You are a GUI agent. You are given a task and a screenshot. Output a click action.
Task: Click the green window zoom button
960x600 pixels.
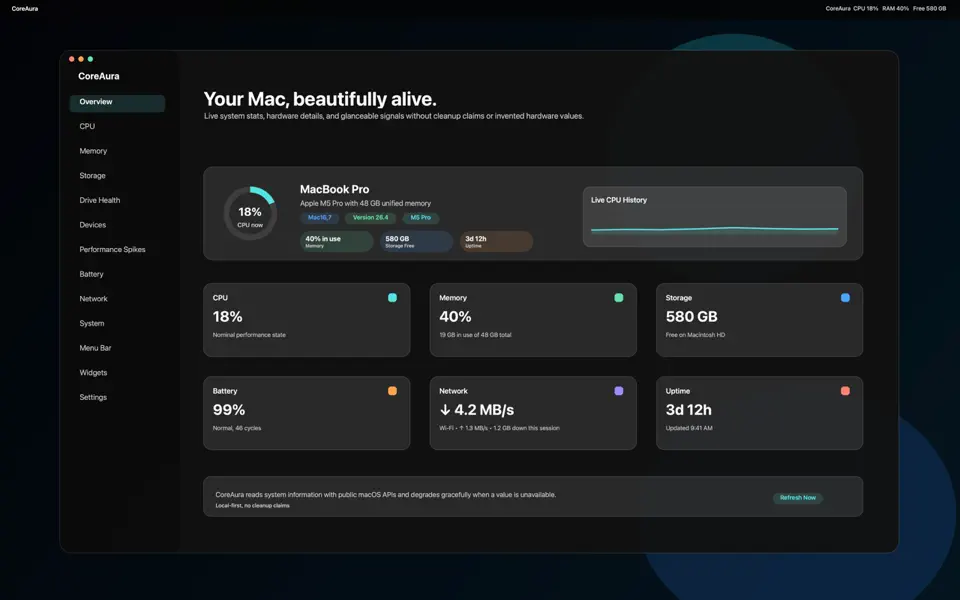[x=91, y=59]
